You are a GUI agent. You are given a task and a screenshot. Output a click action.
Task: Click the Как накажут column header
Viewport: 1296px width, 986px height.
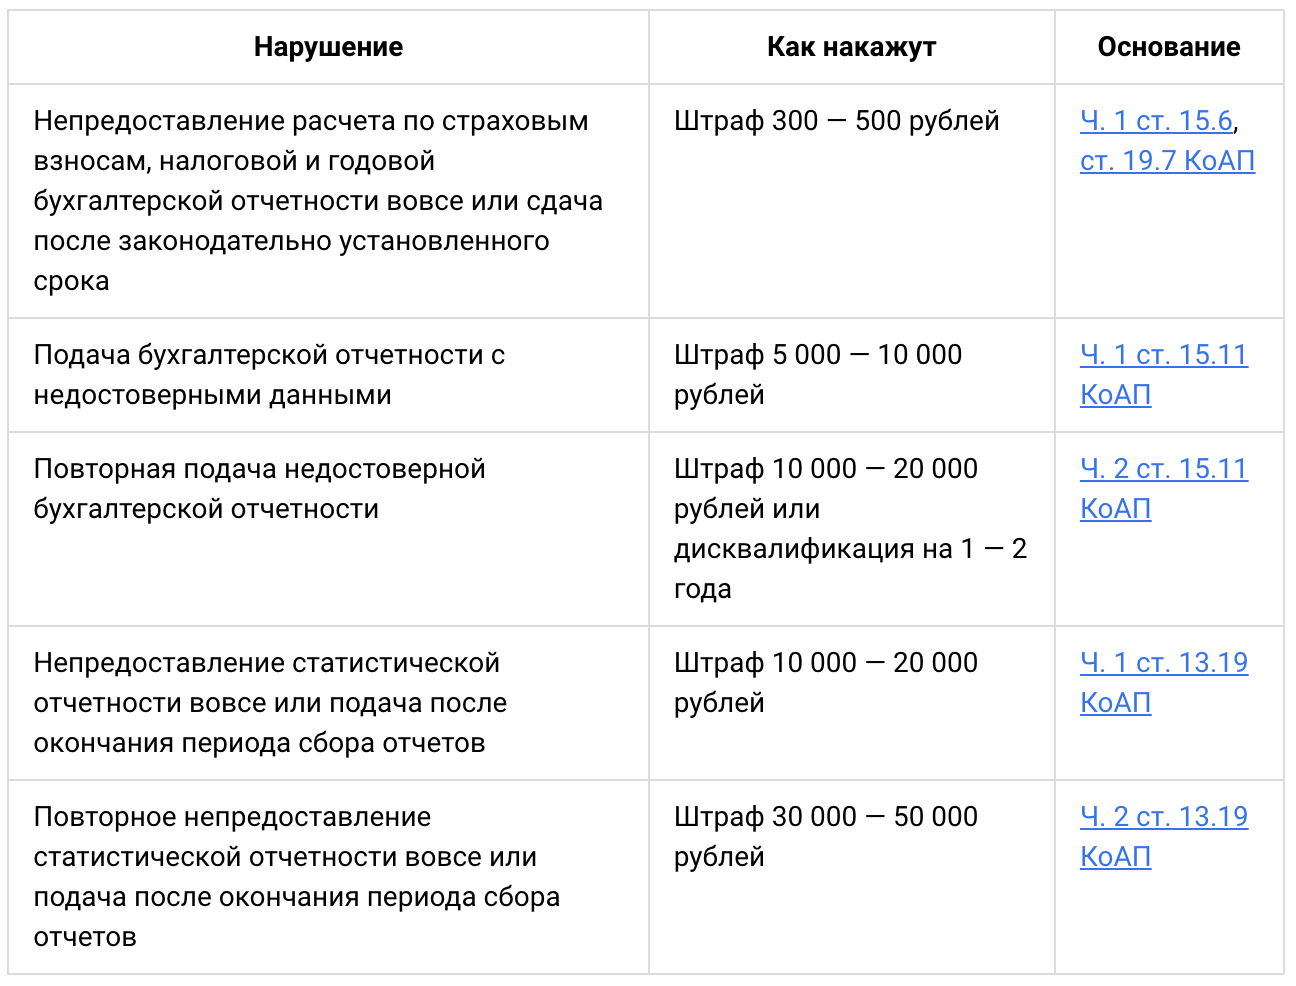point(852,47)
